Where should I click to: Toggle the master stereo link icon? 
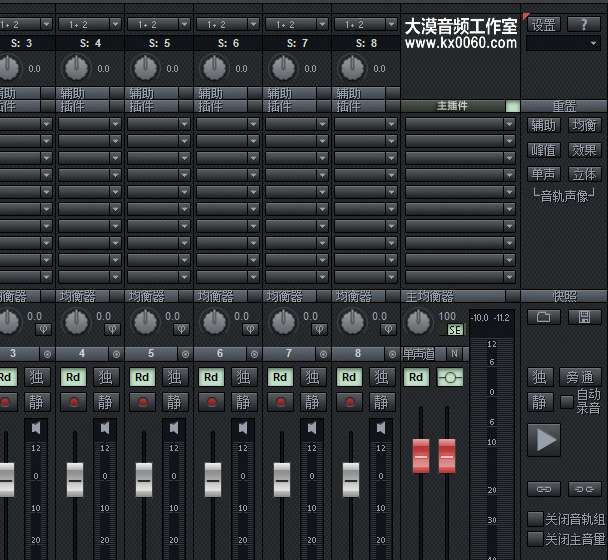pyautogui.click(x=450, y=377)
